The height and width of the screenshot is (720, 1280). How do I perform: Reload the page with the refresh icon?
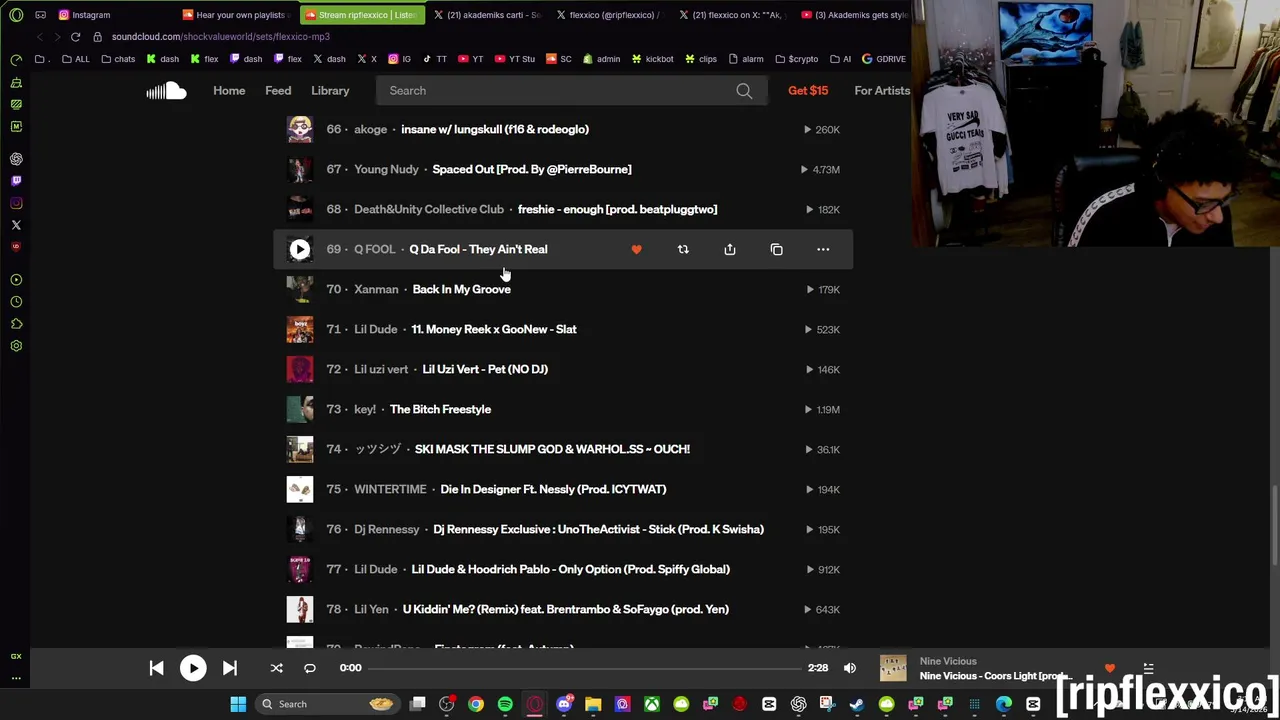(x=75, y=37)
